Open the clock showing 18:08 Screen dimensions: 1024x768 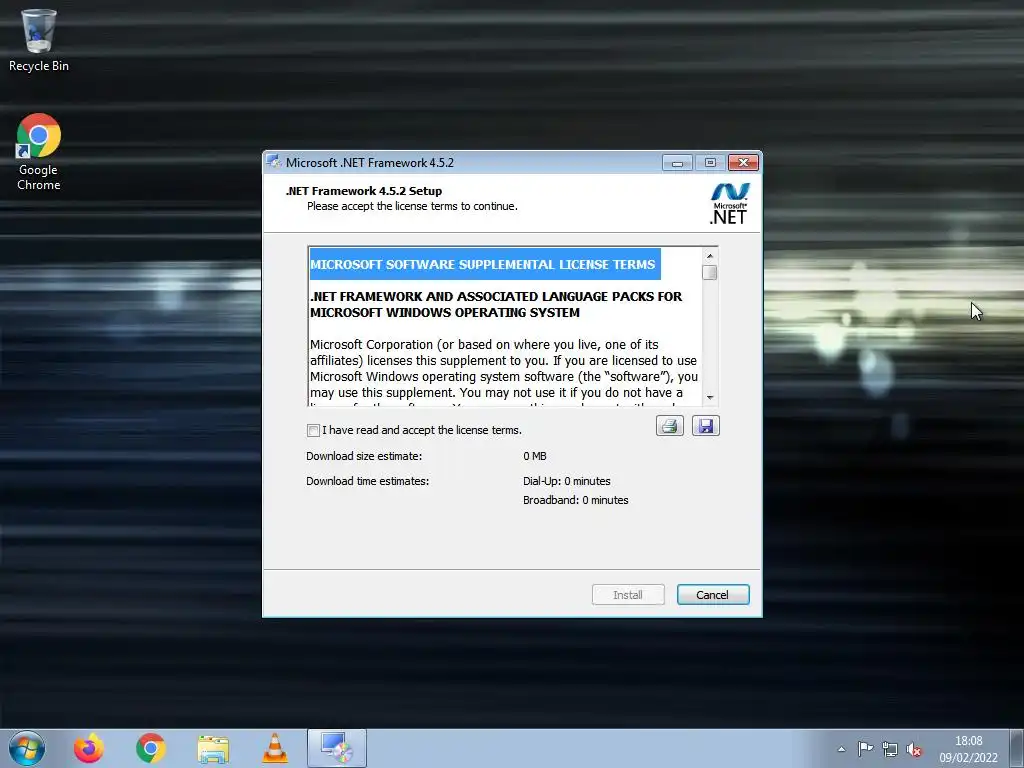tap(968, 749)
